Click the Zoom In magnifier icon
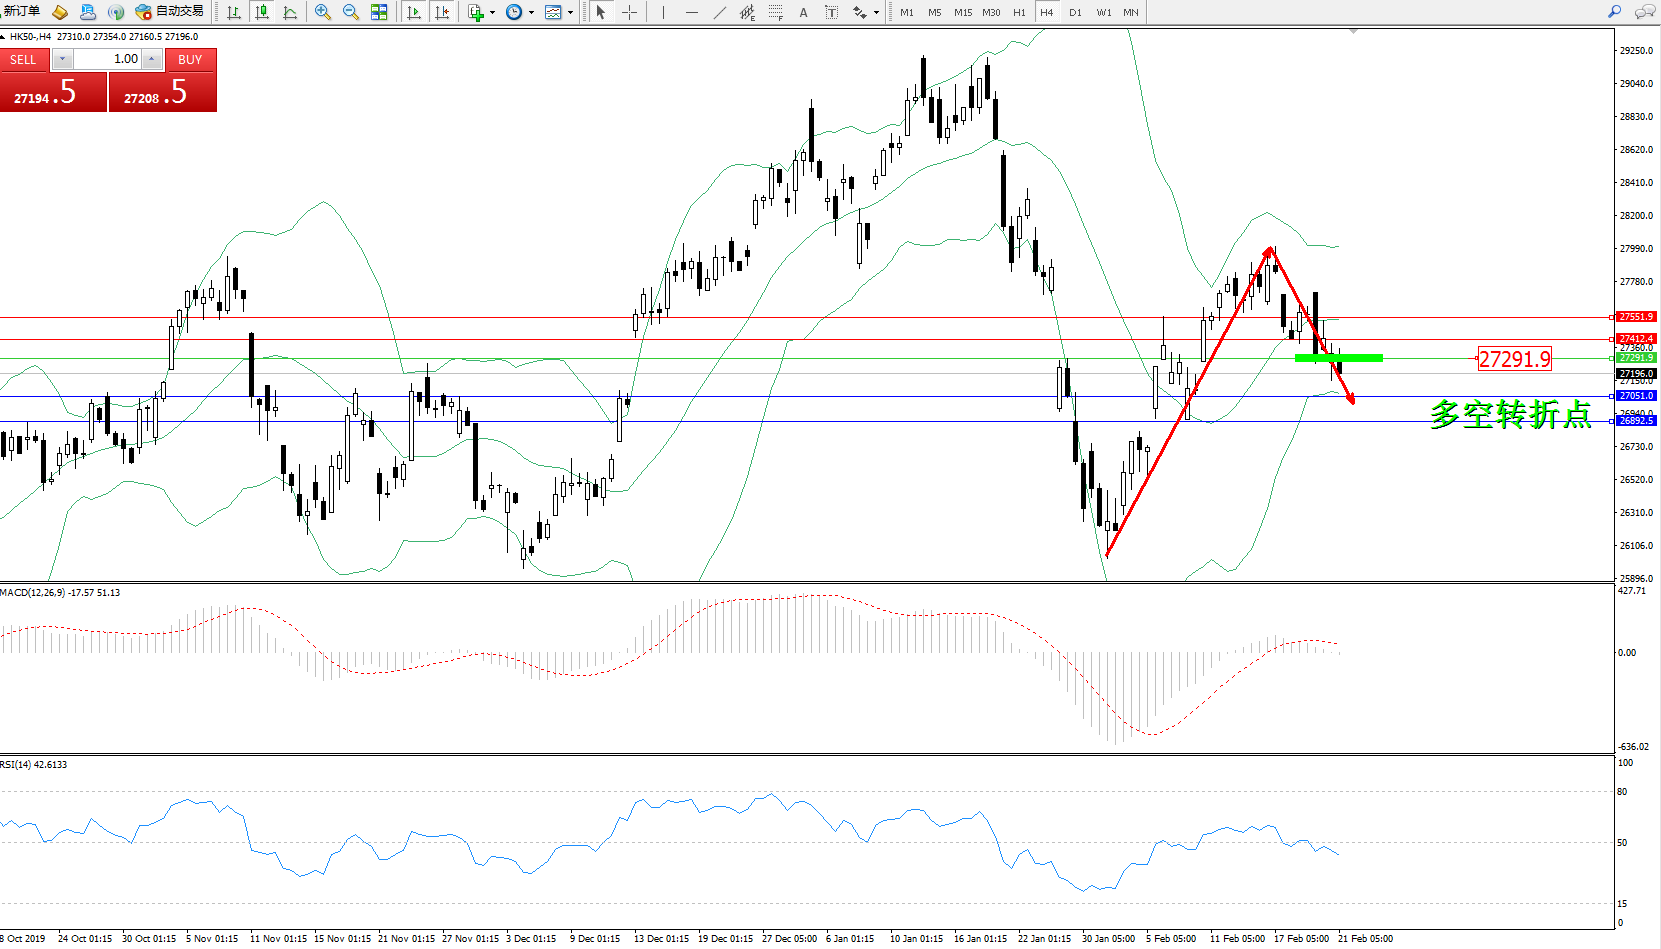The height and width of the screenshot is (949, 1661). point(322,12)
